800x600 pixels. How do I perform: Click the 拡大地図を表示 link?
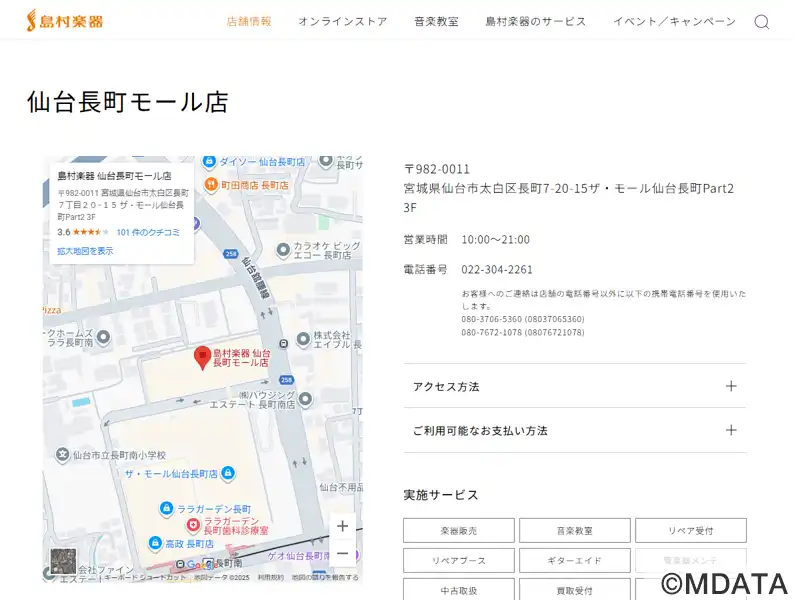[x=85, y=251]
